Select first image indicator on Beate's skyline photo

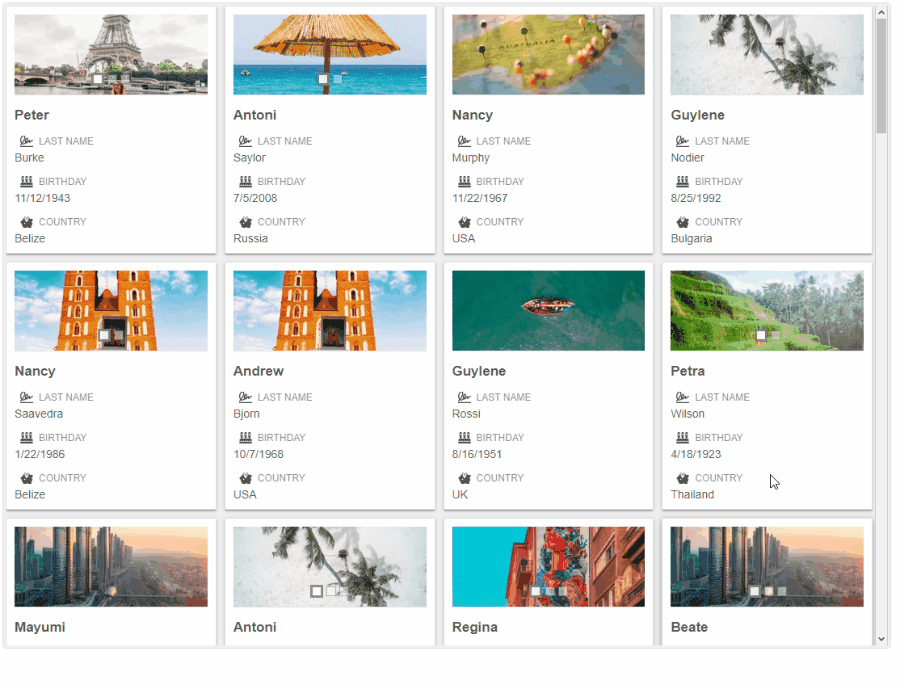tap(755, 591)
